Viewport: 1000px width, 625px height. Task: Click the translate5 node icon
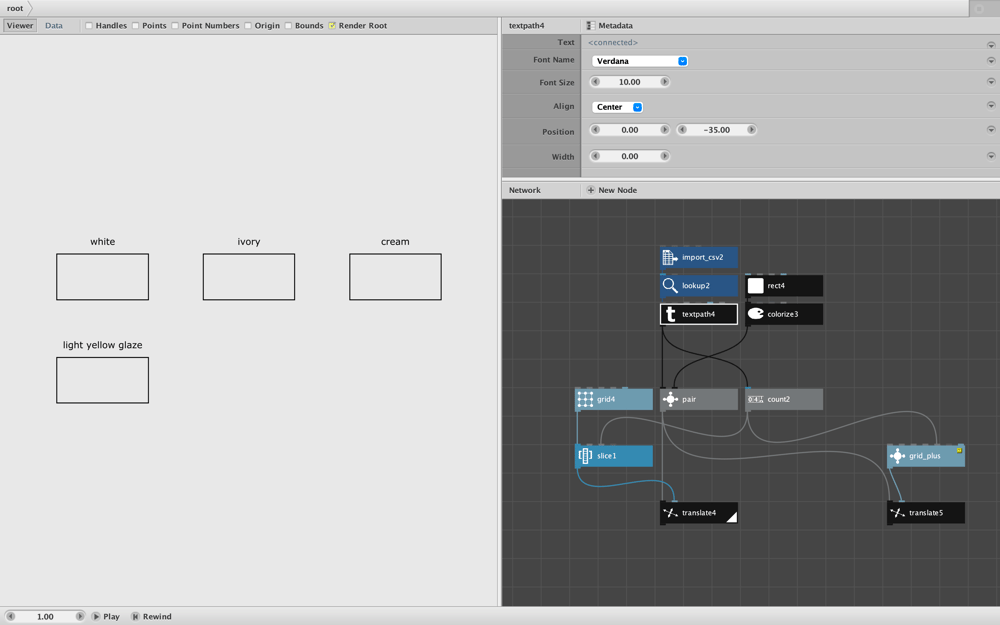tap(897, 513)
